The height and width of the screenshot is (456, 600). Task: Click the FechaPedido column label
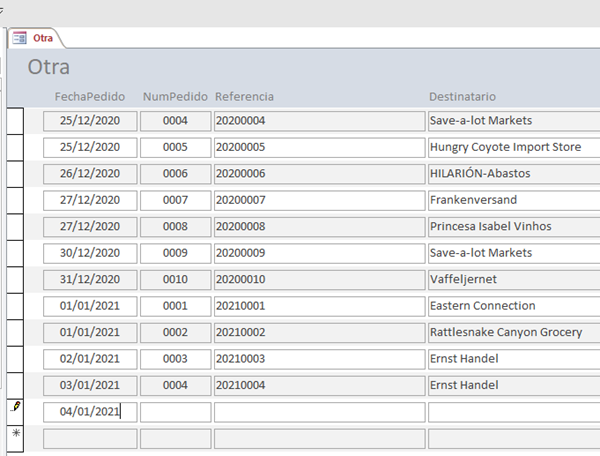pos(90,96)
